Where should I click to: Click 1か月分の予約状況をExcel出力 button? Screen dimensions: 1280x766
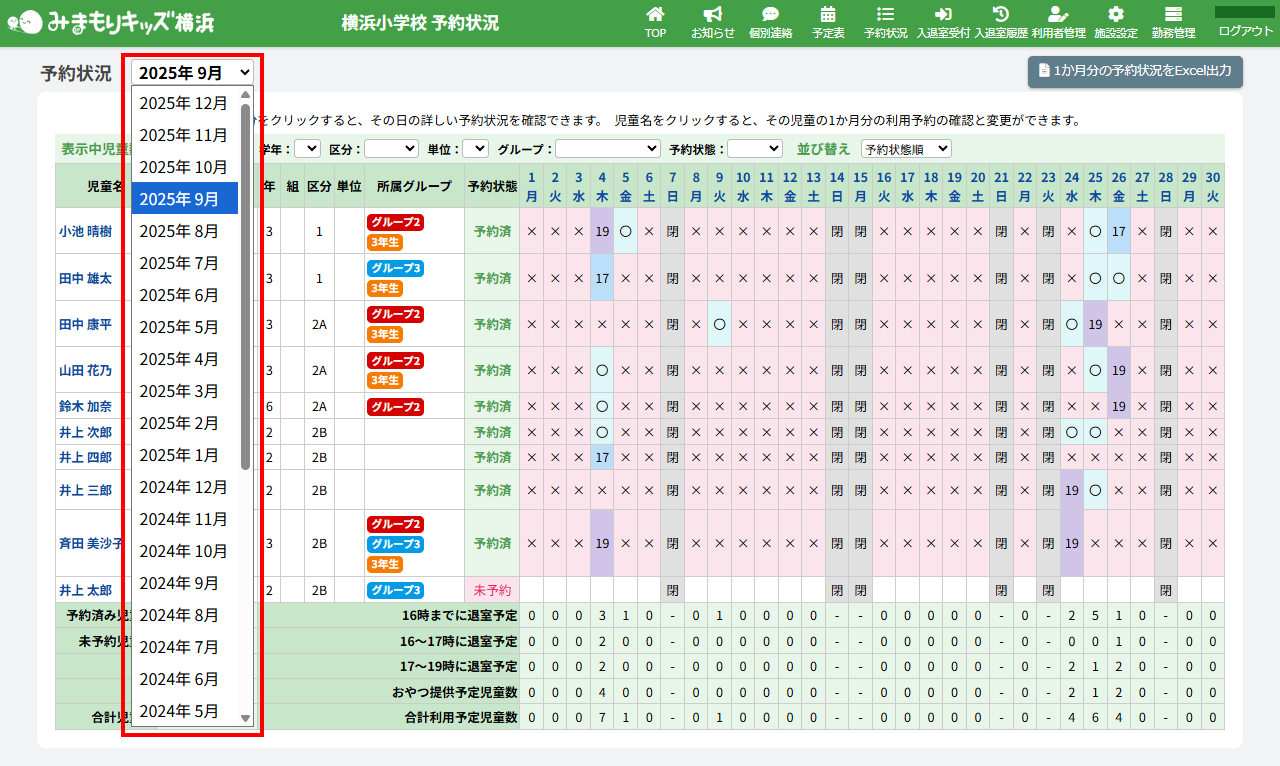point(1135,72)
